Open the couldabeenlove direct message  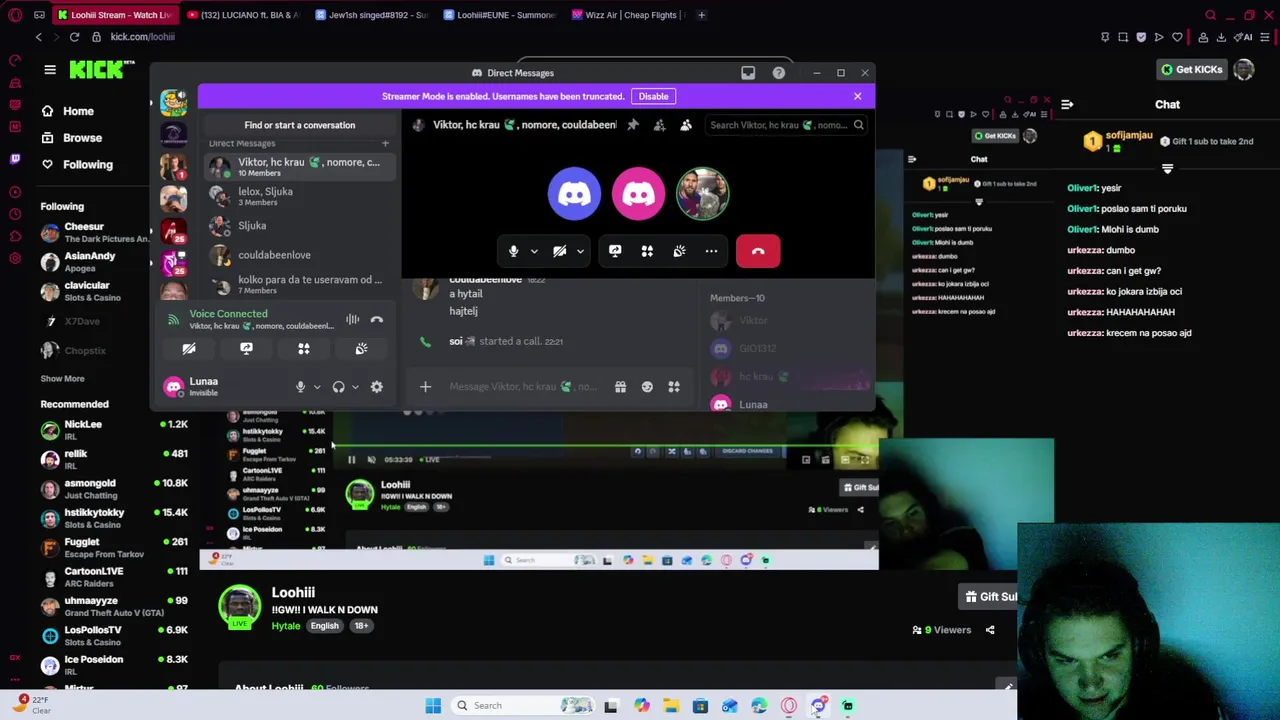(300, 255)
